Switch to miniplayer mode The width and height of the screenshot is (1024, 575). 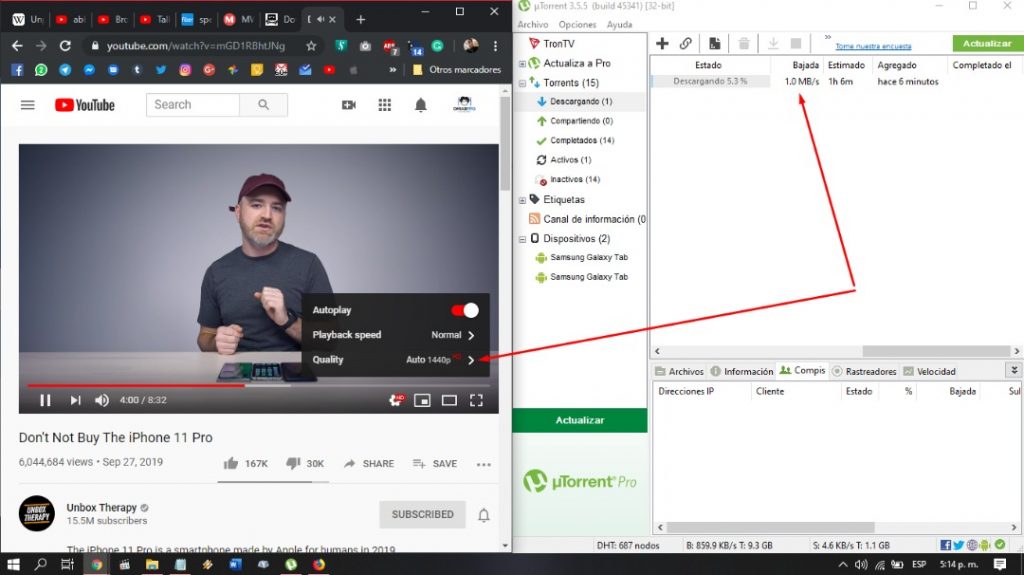(423, 400)
